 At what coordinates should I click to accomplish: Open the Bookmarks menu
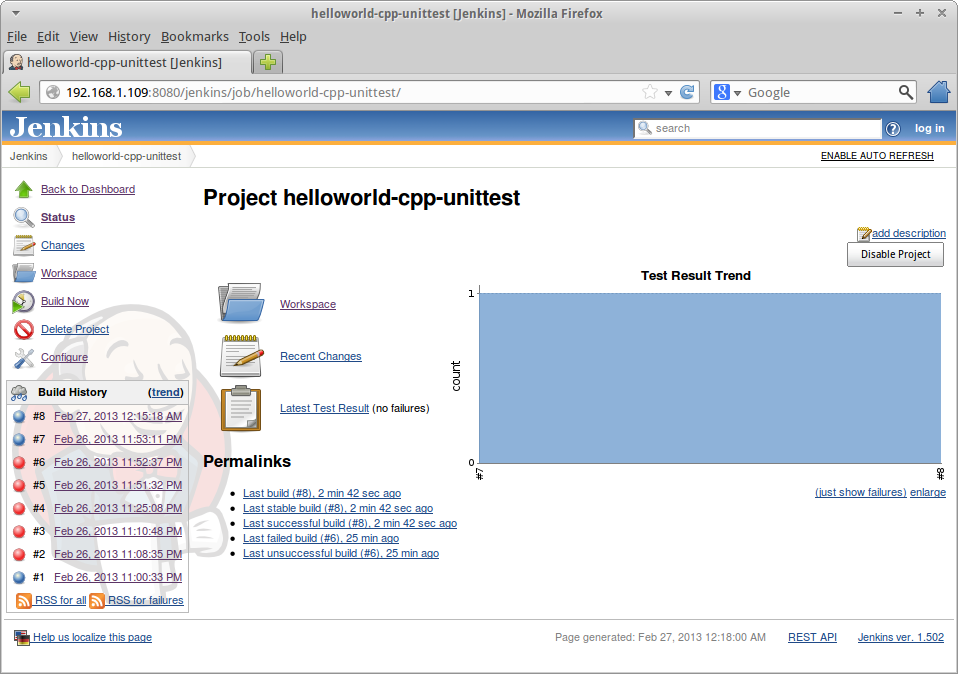[x=195, y=37]
